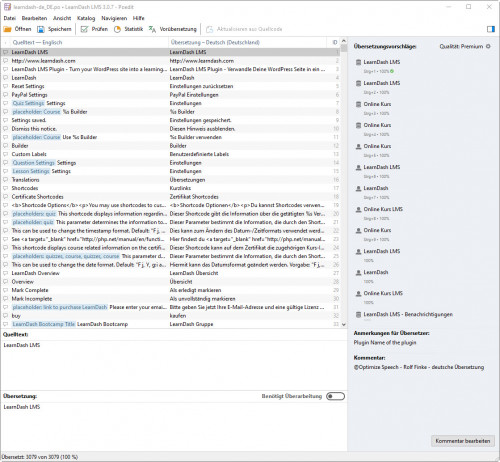Image resolution: width=500 pixels, height=462 pixels.
Task: Toggle the Benötigt Überarbeitung switch
Action: (335, 396)
